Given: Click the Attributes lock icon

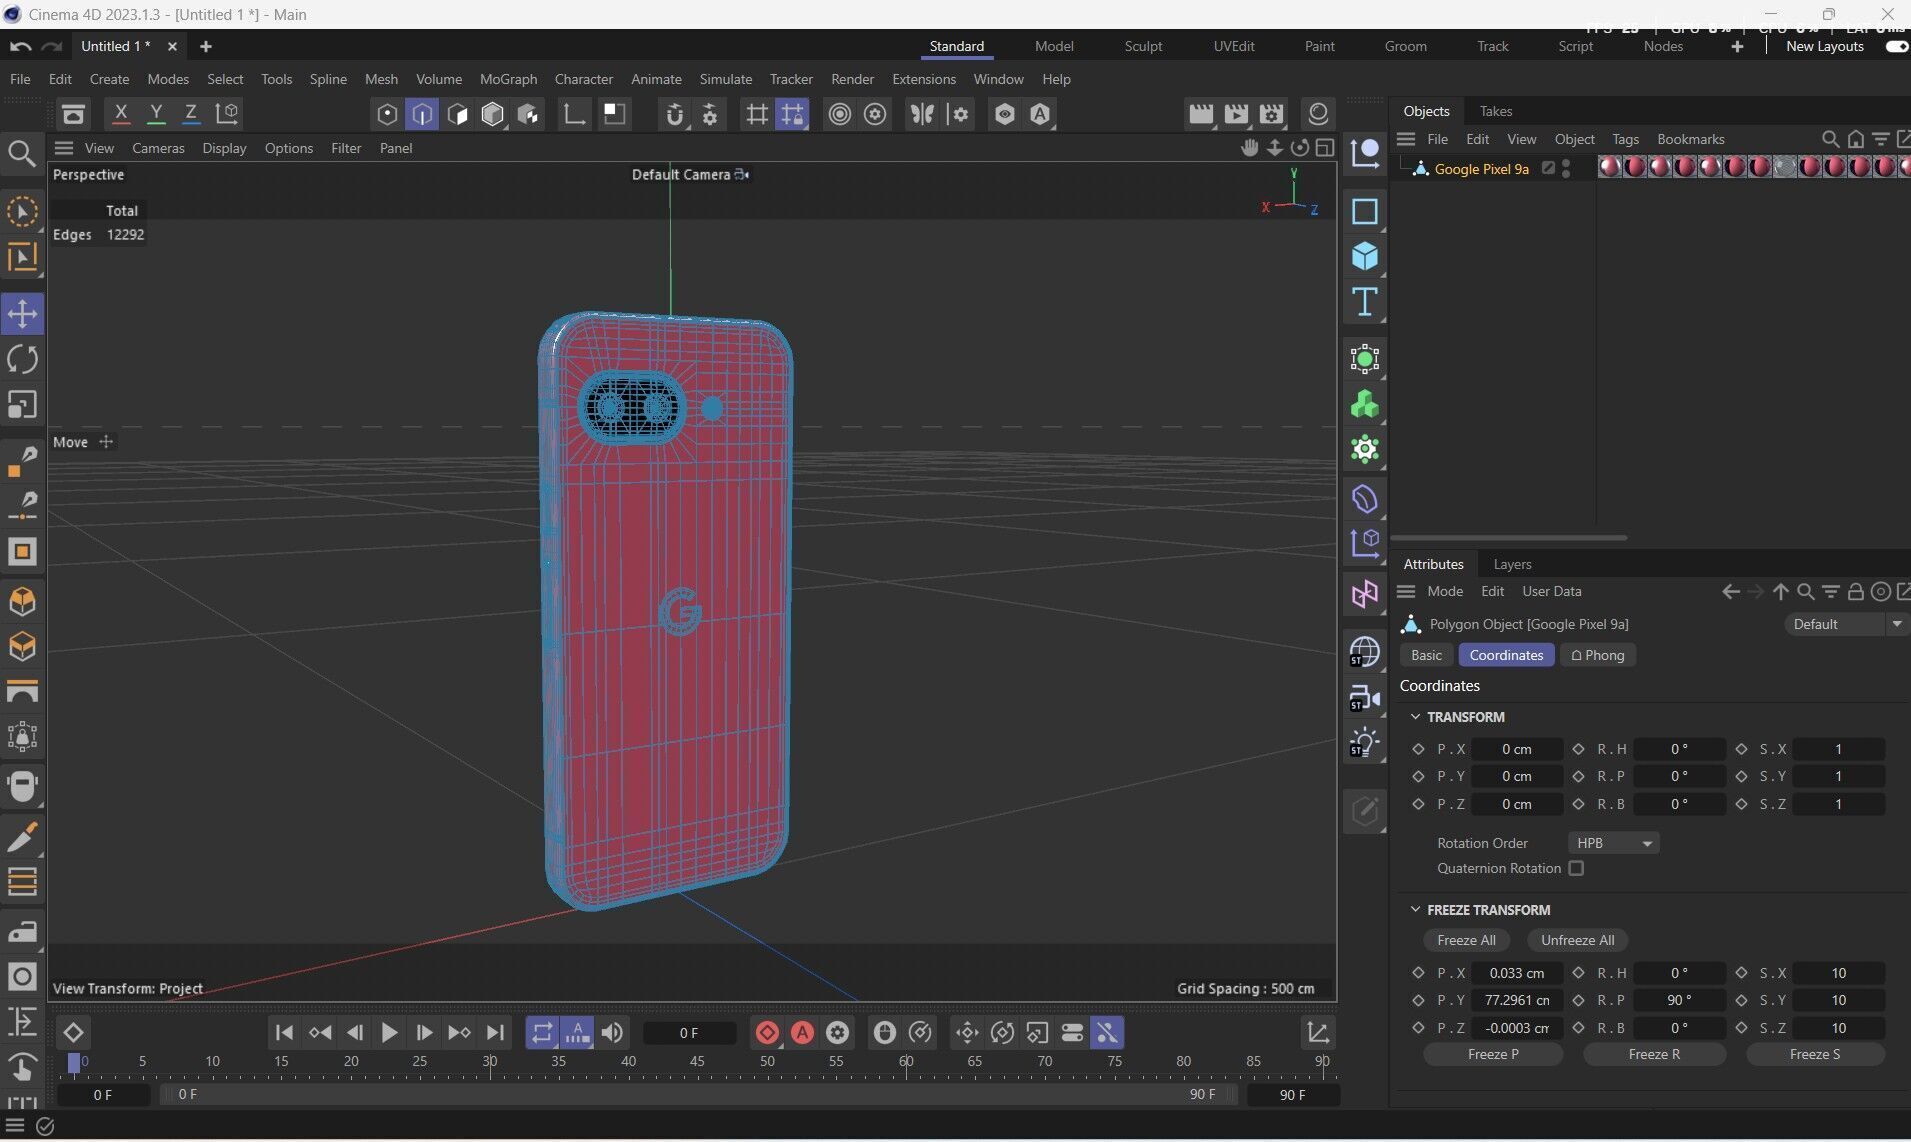Looking at the screenshot, I should pyautogui.click(x=1856, y=592).
